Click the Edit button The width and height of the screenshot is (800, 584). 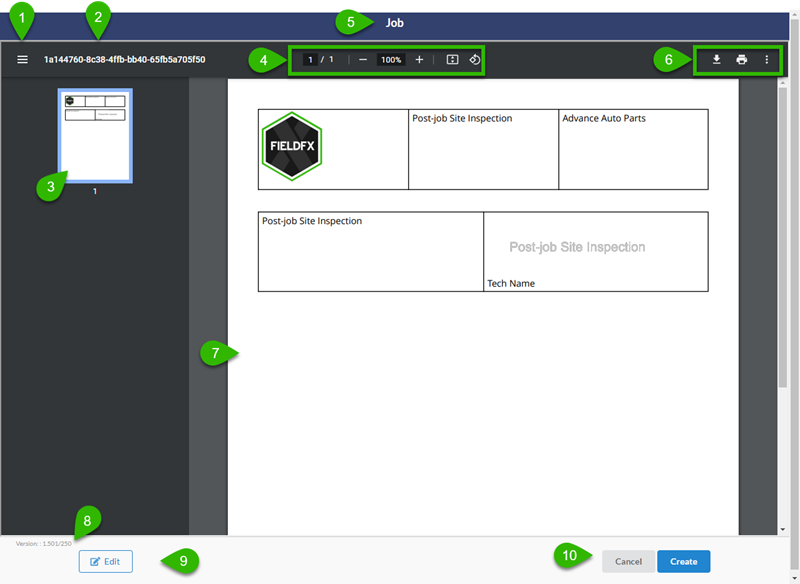105,561
